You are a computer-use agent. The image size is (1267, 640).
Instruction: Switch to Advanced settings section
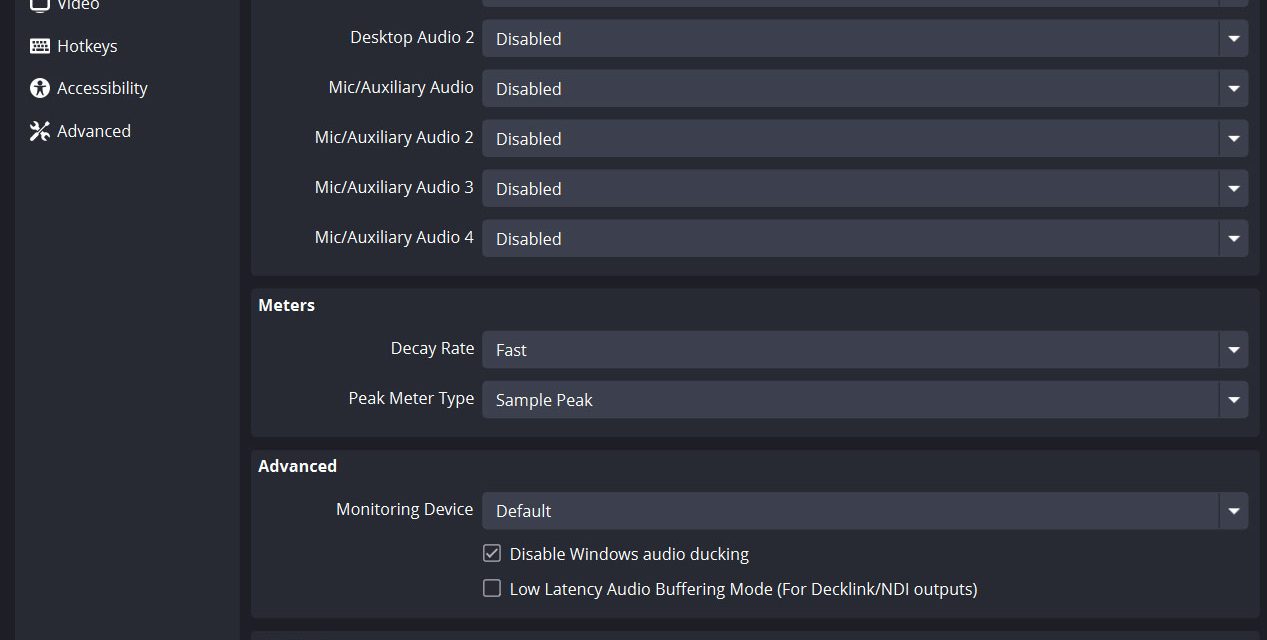click(x=94, y=131)
